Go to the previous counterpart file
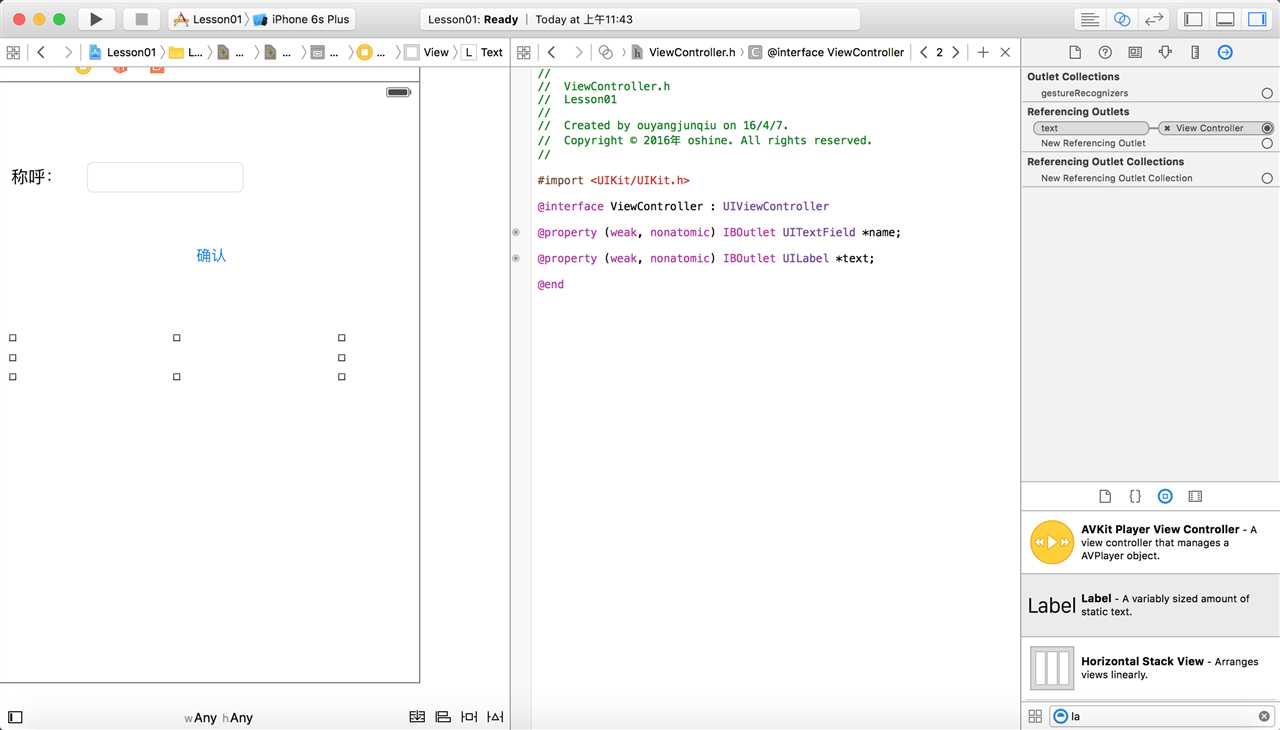 (x=923, y=52)
